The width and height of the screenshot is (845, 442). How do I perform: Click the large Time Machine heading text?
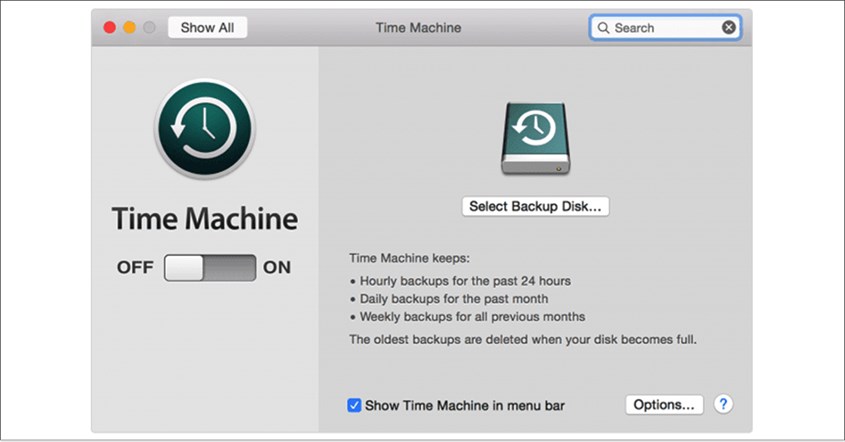(x=205, y=219)
